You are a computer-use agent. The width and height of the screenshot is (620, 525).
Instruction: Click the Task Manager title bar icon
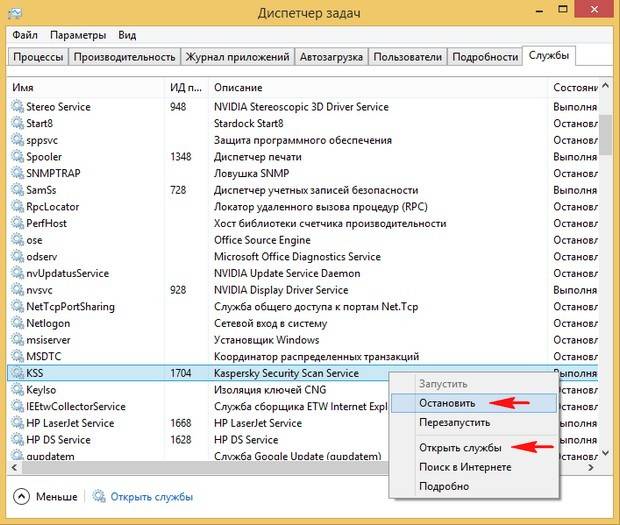15,13
